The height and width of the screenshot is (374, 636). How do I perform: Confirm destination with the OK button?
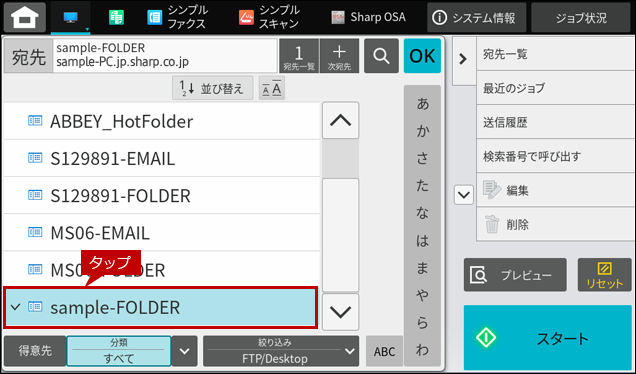click(422, 56)
